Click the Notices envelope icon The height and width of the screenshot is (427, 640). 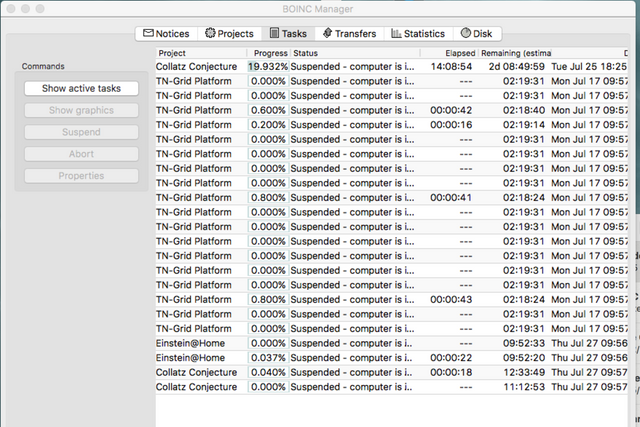pos(148,33)
